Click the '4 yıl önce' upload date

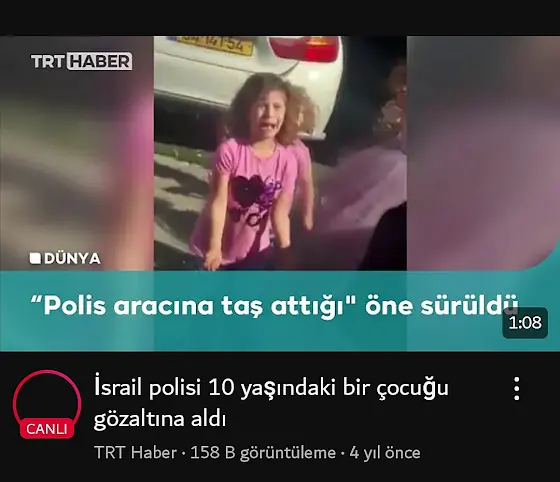click(x=385, y=453)
